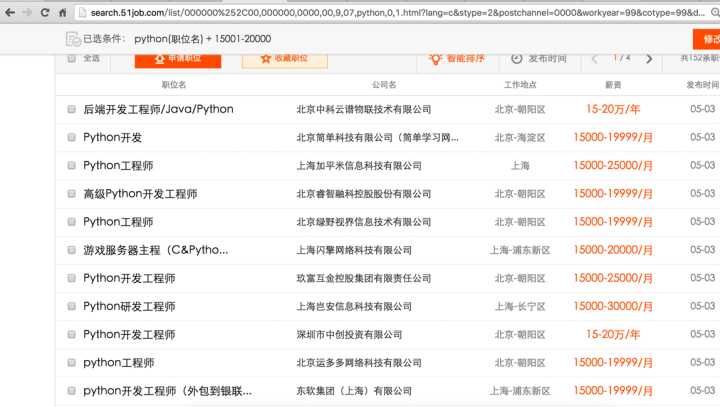Select checkbox for 深圳市中创投资 row
720x407 pixels.
(x=71, y=334)
